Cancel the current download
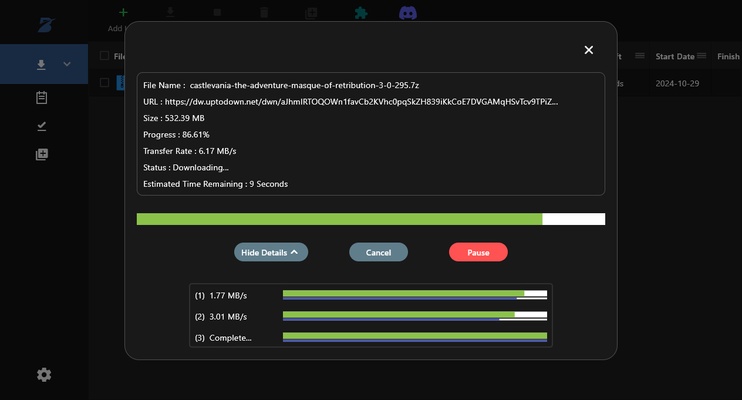The image size is (742, 400). pyautogui.click(x=378, y=253)
